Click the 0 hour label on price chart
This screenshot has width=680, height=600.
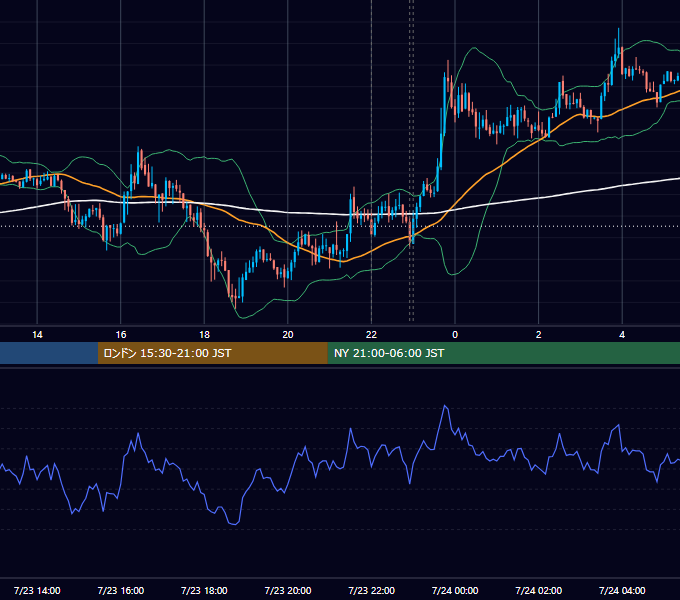coord(455,335)
